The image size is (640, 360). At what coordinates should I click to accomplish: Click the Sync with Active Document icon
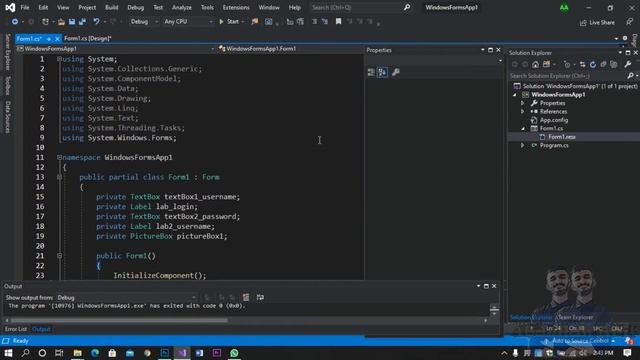coord(582,64)
